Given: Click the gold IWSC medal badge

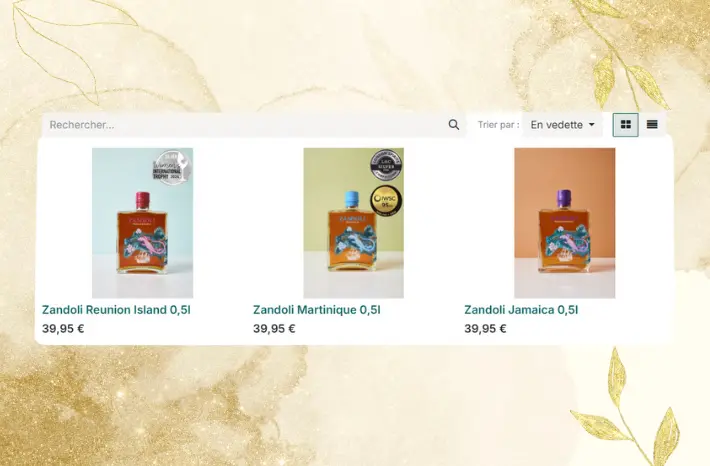Looking at the screenshot, I should click(x=386, y=200).
